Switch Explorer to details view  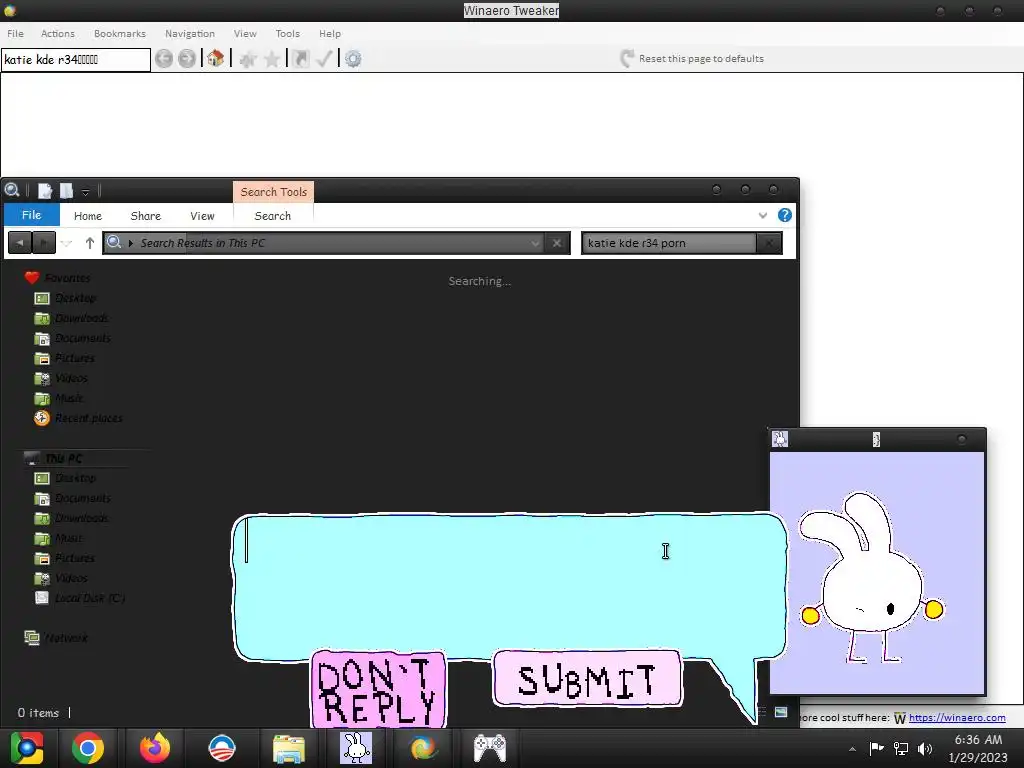(x=762, y=712)
